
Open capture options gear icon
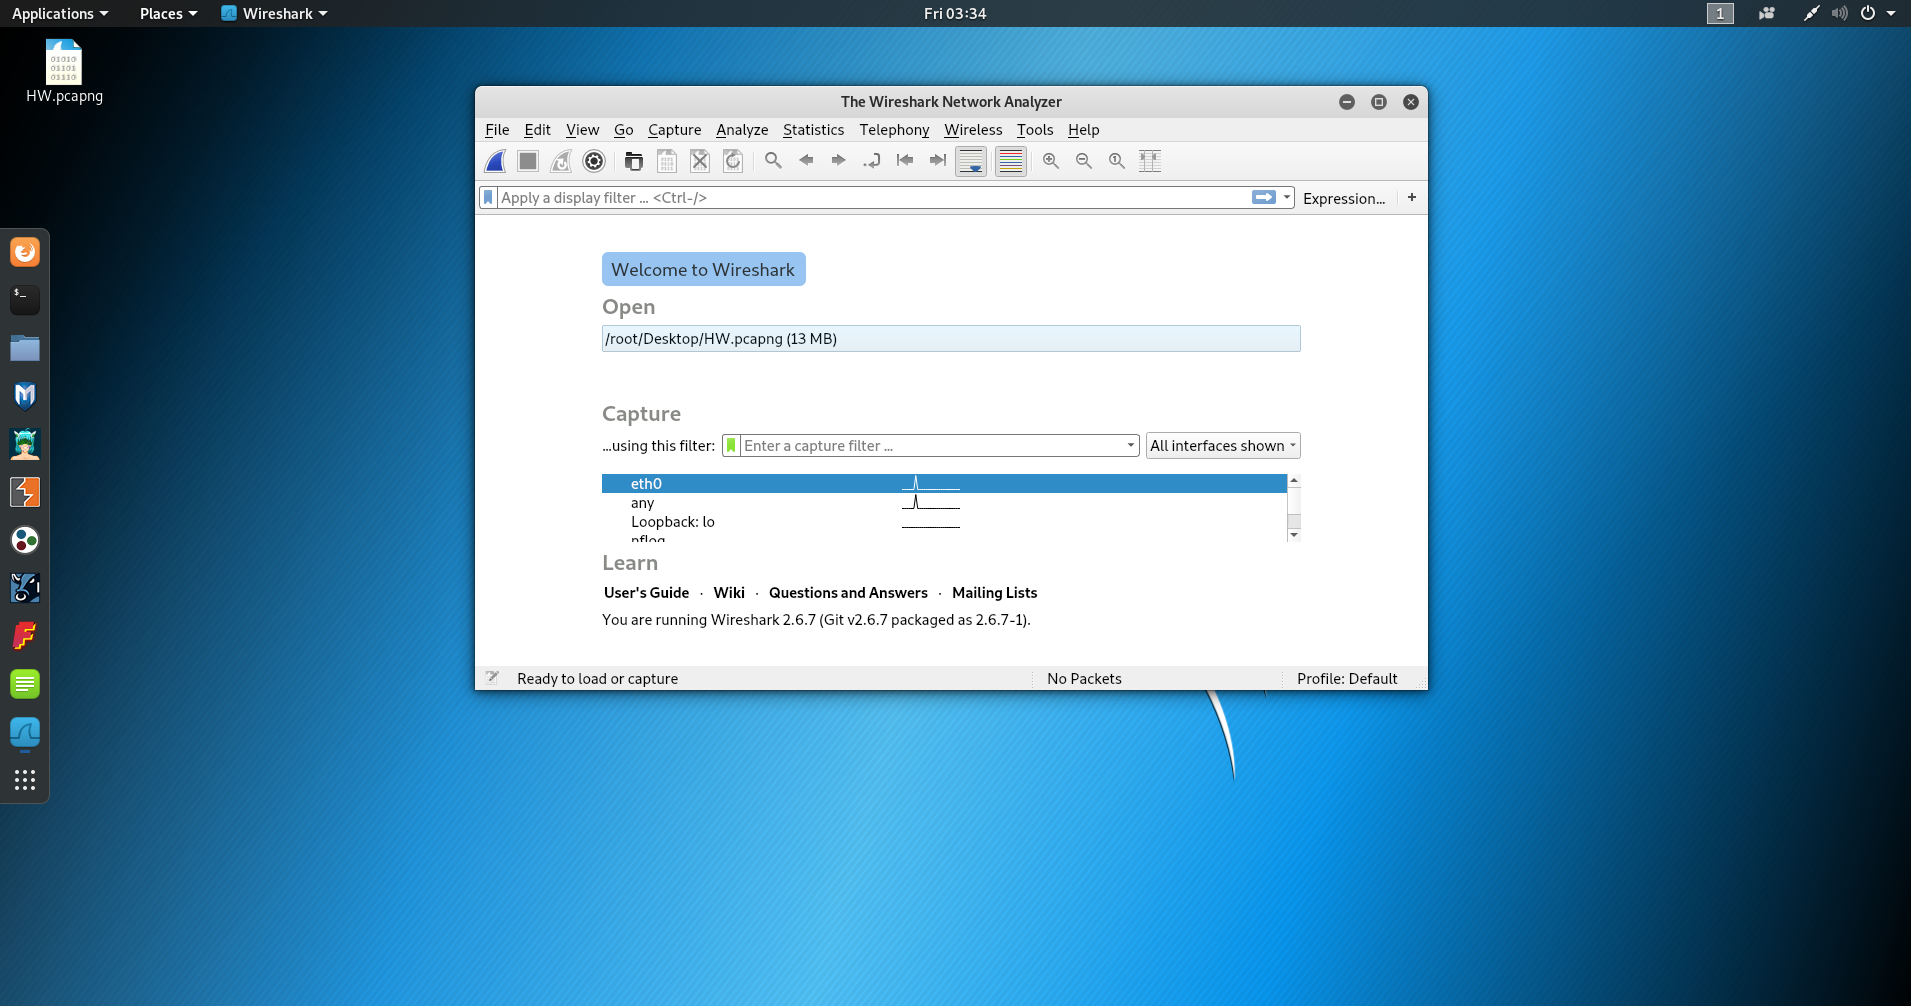(594, 161)
